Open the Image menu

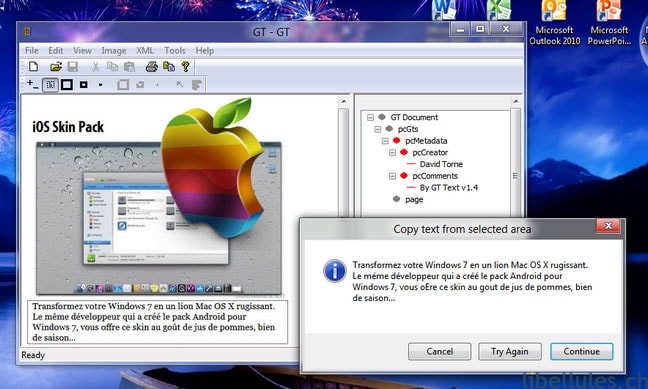(114, 50)
